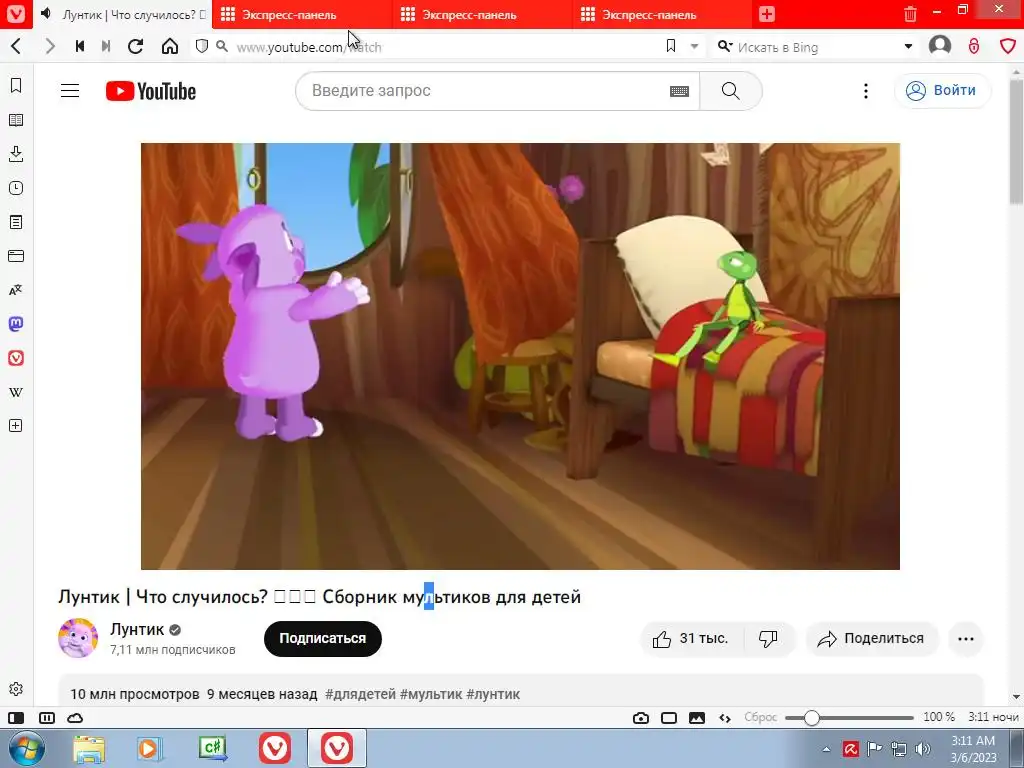Reload the current page
The image size is (1024, 768).
tap(135, 46)
